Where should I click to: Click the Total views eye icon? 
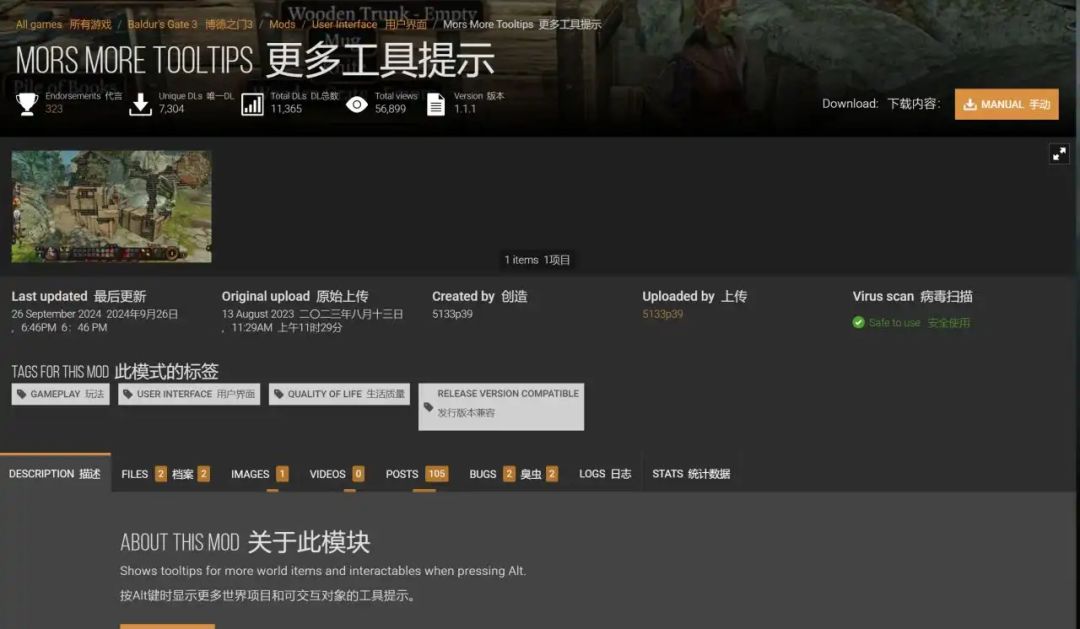357,104
